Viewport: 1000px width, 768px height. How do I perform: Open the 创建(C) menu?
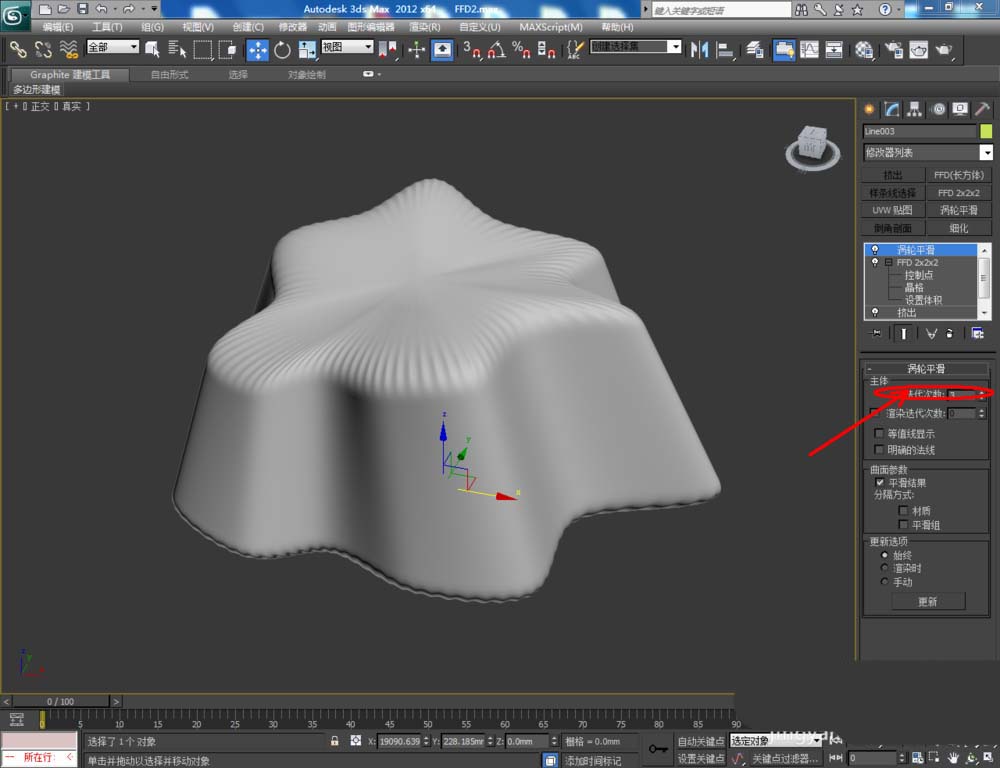(248, 27)
